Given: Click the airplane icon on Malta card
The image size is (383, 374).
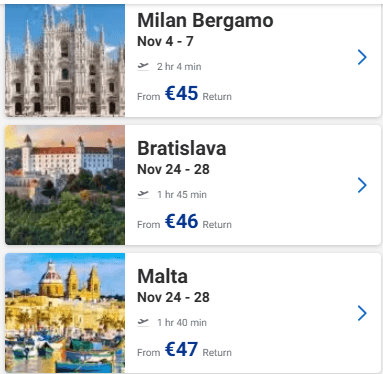Looking at the screenshot, I should click(143, 322).
